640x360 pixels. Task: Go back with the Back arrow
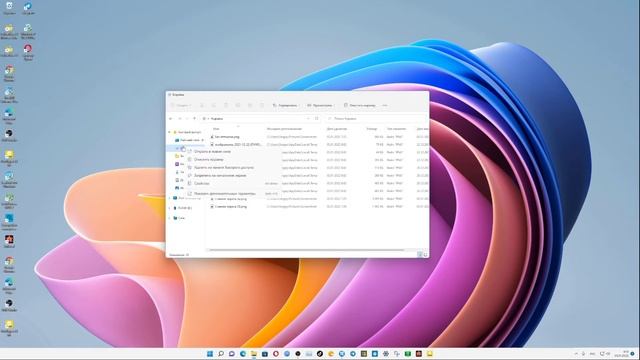pyautogui.click(x=171, y=118)
